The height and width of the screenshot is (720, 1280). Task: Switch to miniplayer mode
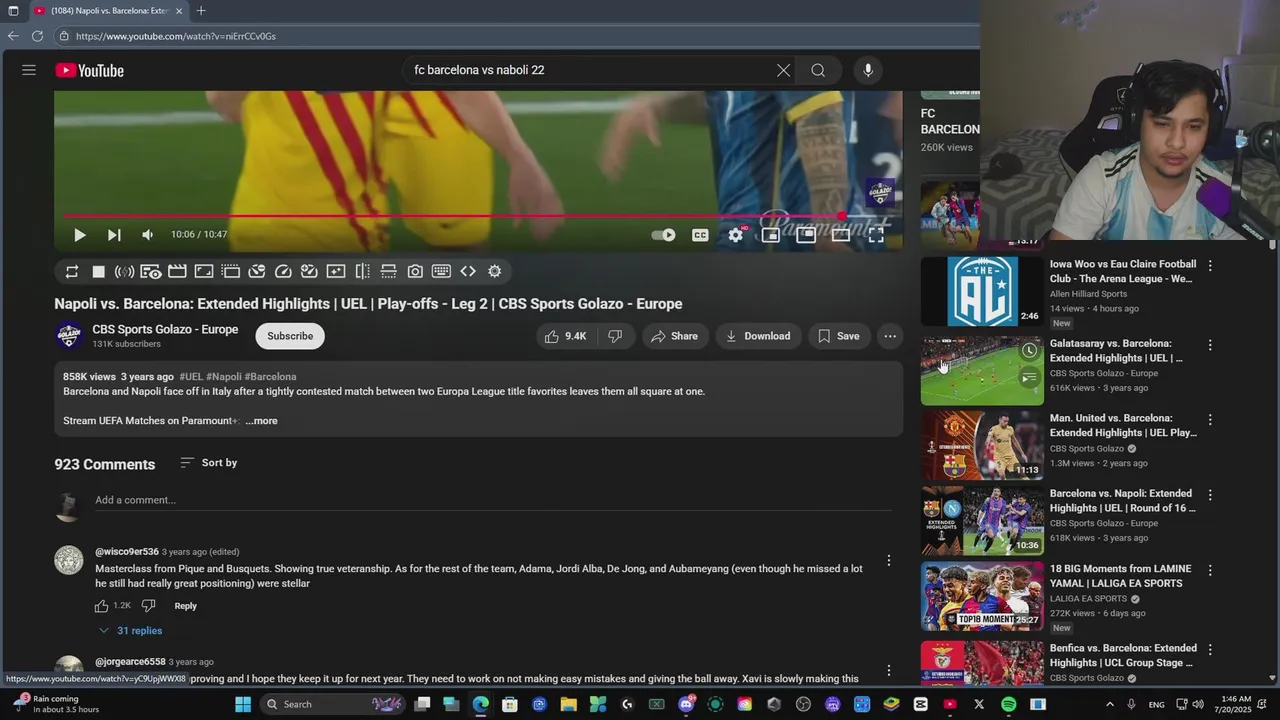pyautogui.click(x=770, y=235)
